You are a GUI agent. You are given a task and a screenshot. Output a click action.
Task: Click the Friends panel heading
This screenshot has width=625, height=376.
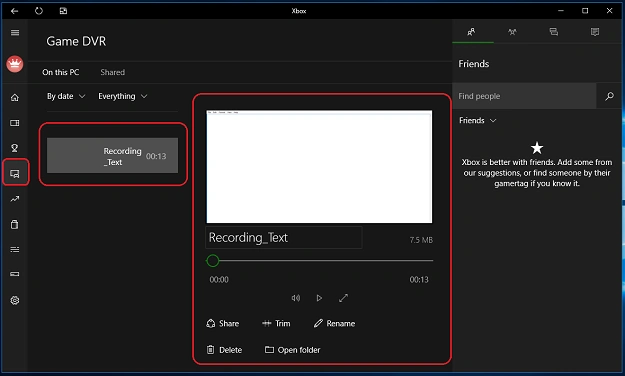[x=474, y=64]
